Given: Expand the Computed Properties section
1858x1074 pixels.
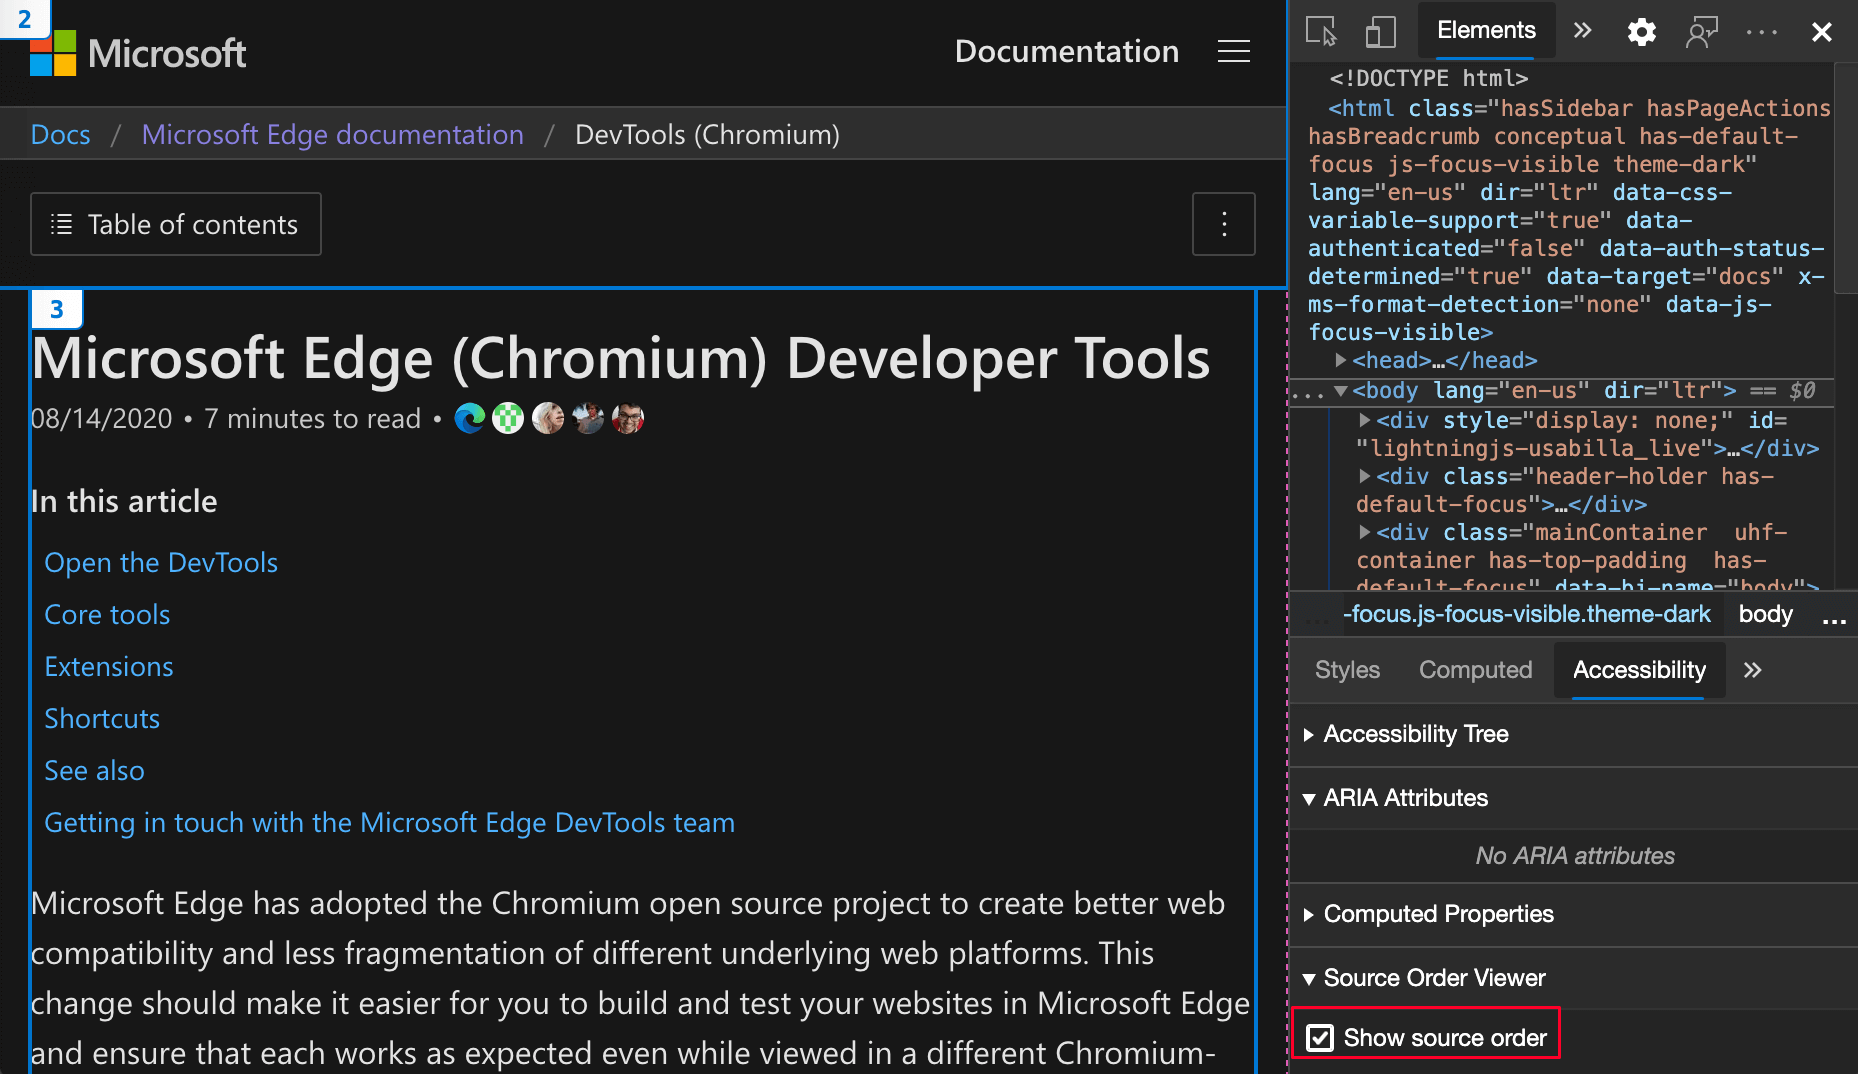Looking at the screenshot, I should 1308,915.
